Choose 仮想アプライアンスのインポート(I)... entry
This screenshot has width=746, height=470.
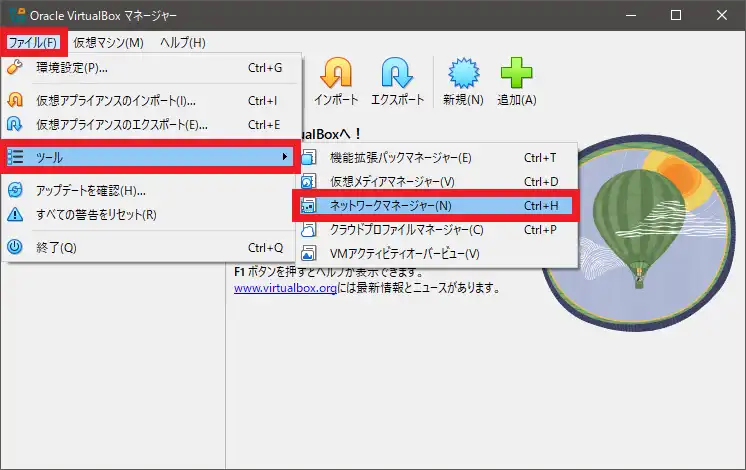151,101
